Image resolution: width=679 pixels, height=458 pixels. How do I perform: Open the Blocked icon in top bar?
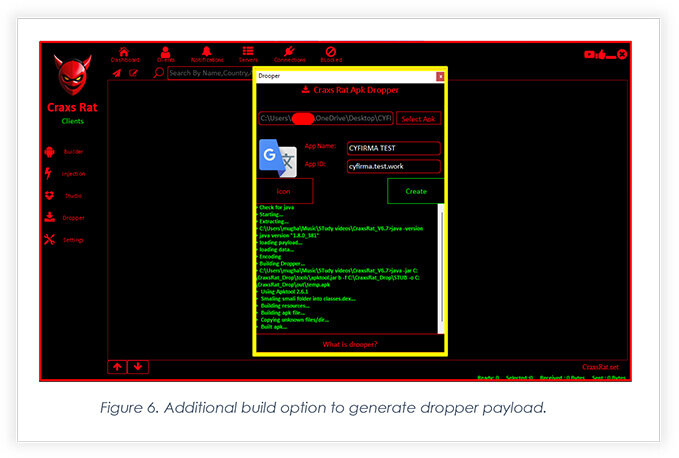coord(331,52)
